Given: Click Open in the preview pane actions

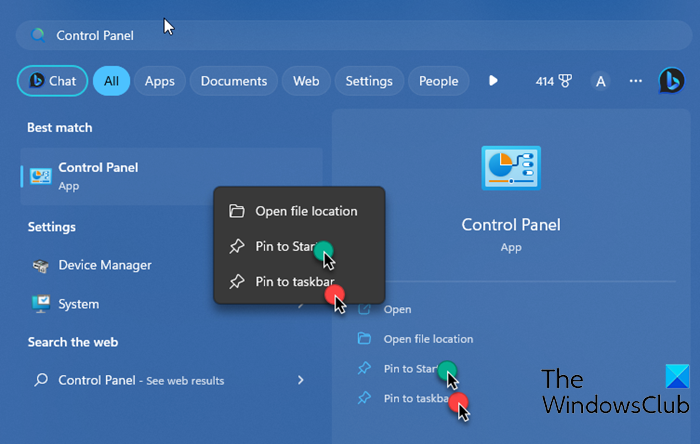Looking at the screenshot, I should [x=397, y=309].
